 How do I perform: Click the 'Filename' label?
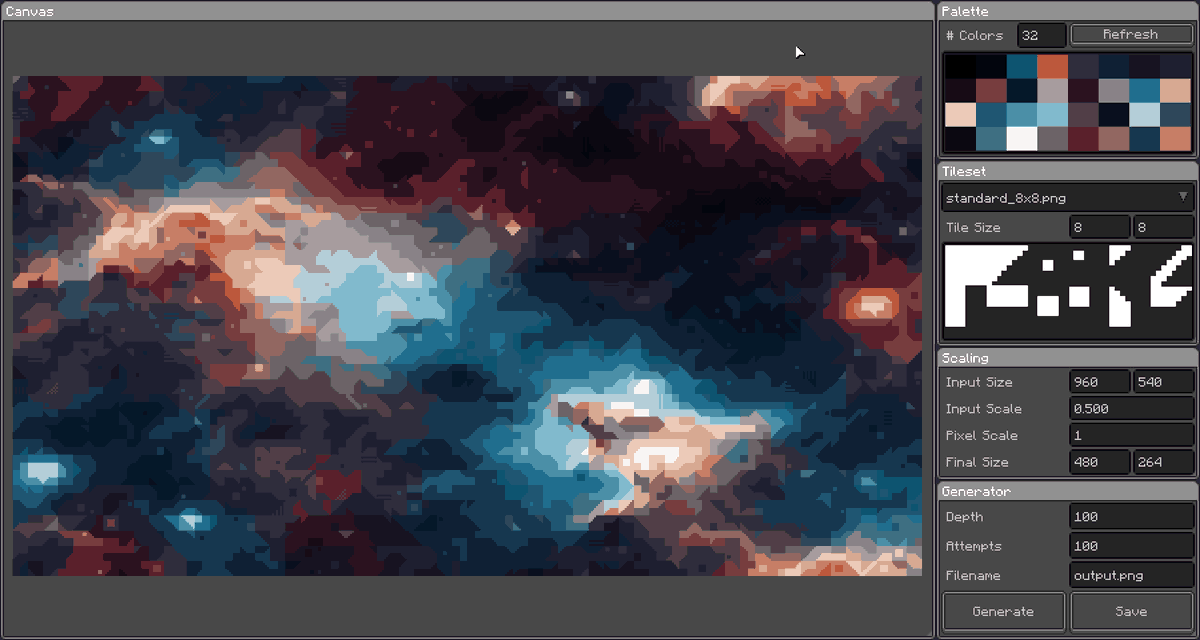point(973,575)
